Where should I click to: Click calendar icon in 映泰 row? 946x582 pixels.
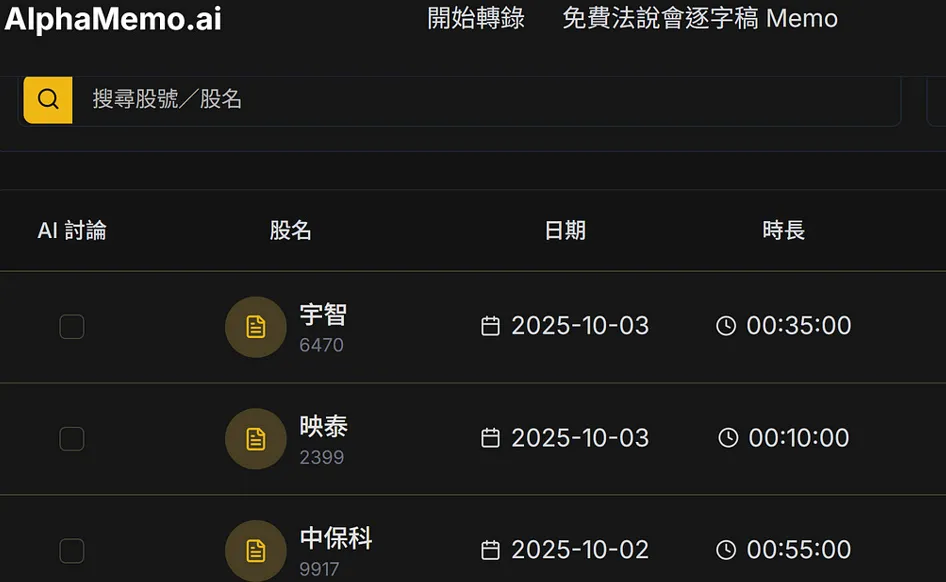point(490,438)
